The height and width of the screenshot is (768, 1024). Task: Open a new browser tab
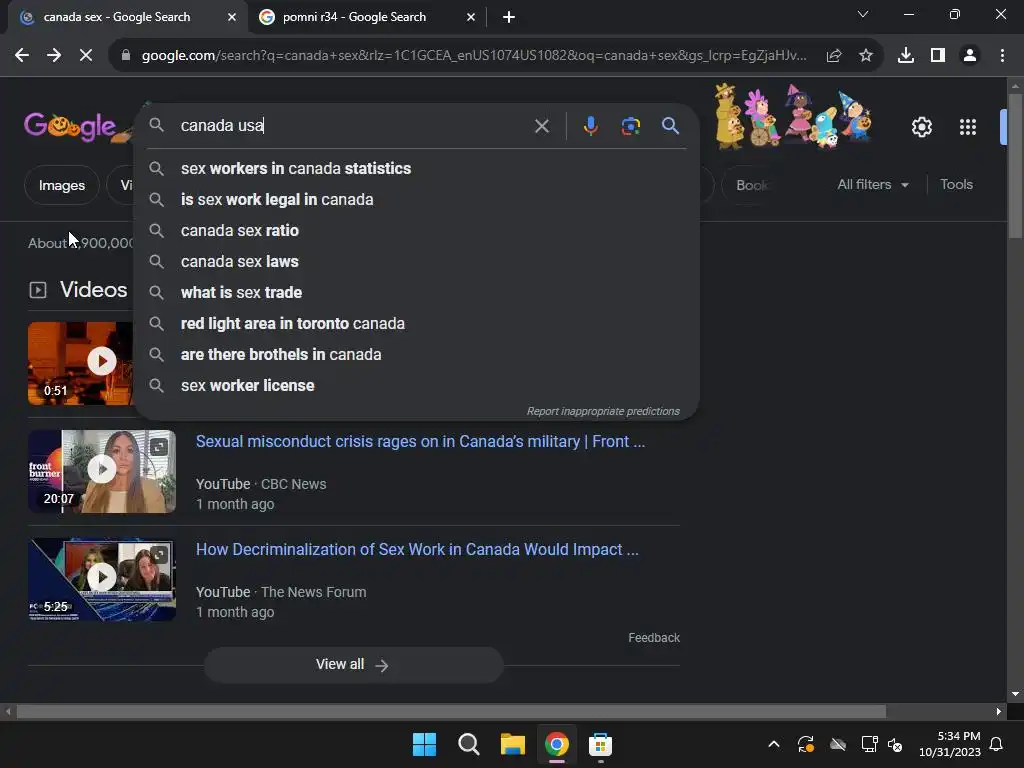(x=509, y=17)
